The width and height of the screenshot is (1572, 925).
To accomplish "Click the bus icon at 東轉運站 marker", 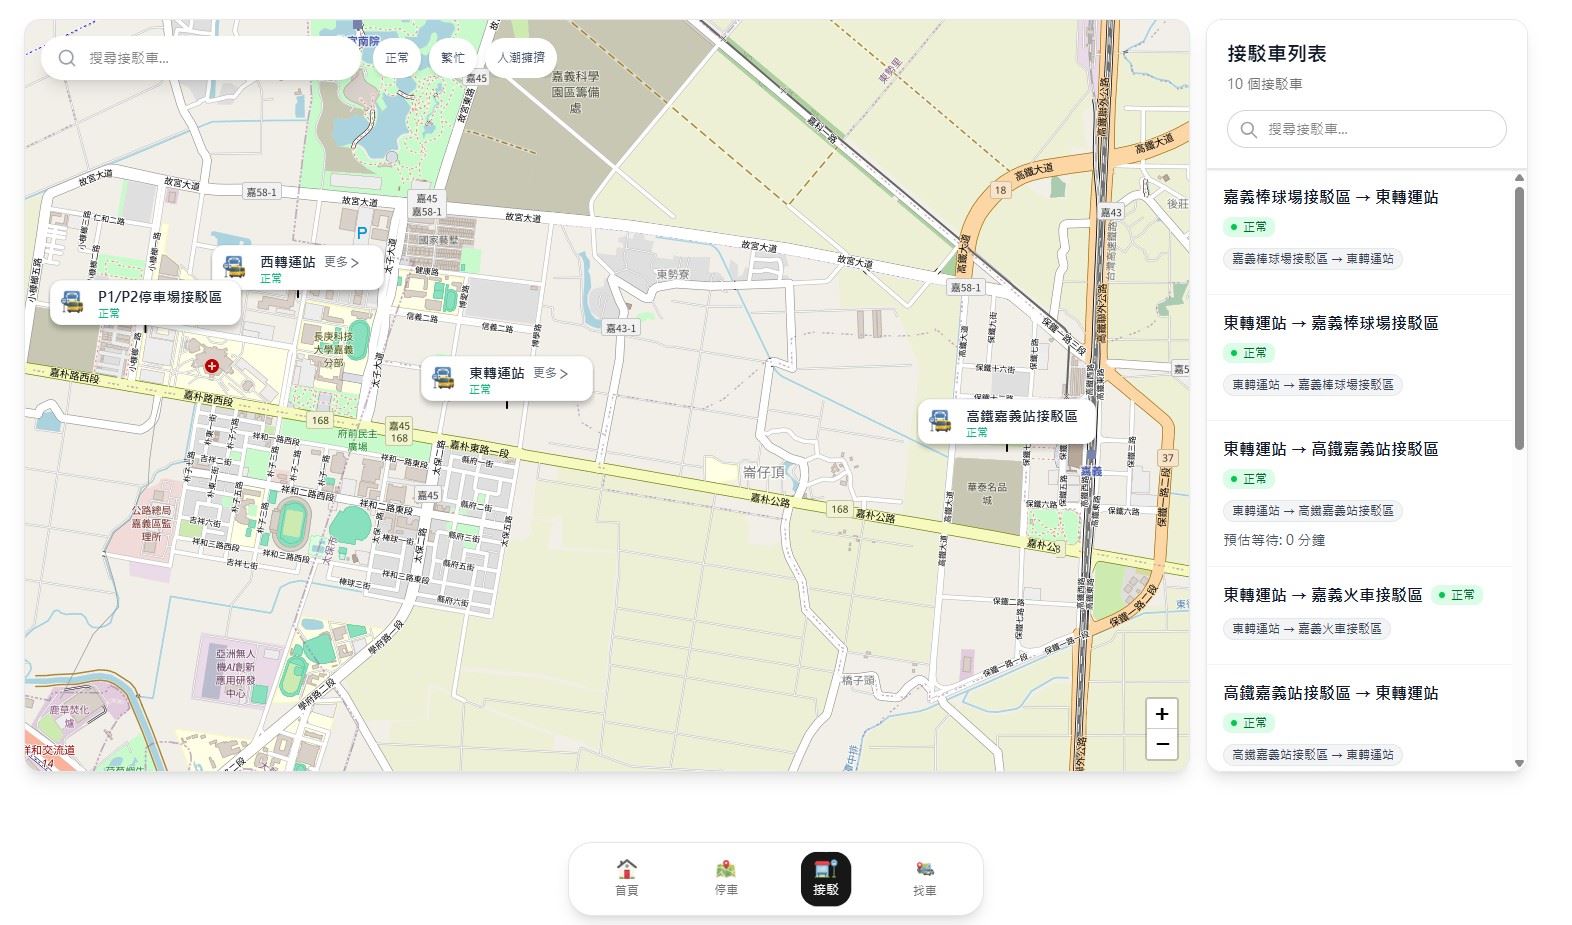I will click(x=443, y=379).
